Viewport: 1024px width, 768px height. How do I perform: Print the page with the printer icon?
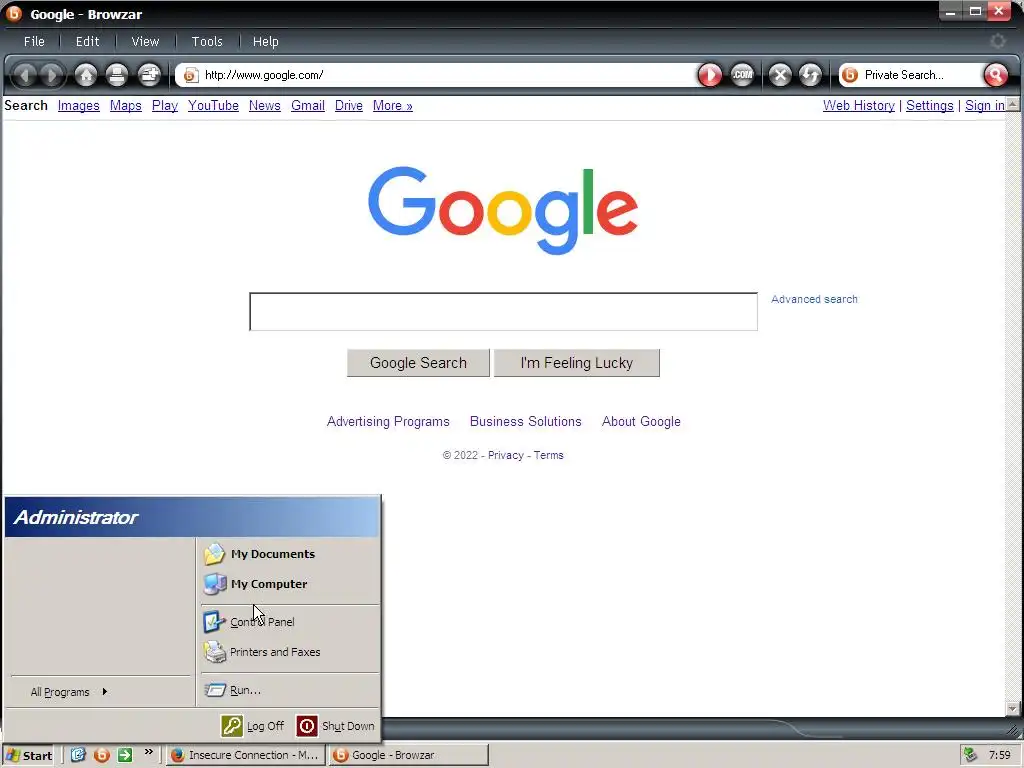117,75
